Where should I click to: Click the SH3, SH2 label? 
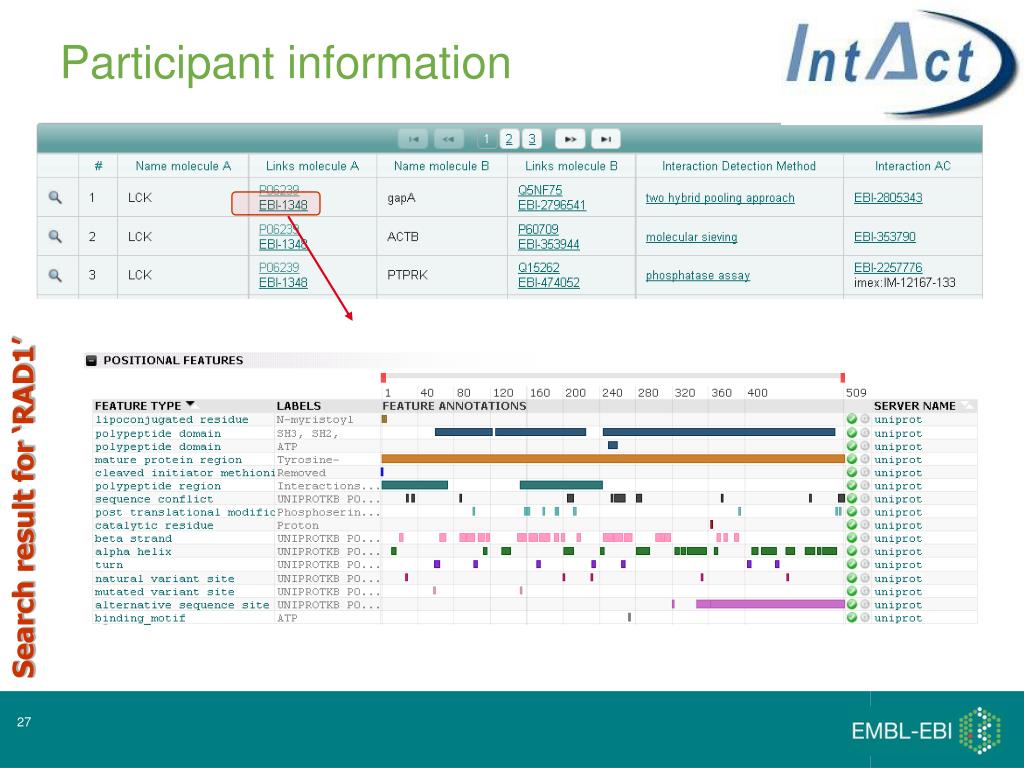[x=307, y=434]
